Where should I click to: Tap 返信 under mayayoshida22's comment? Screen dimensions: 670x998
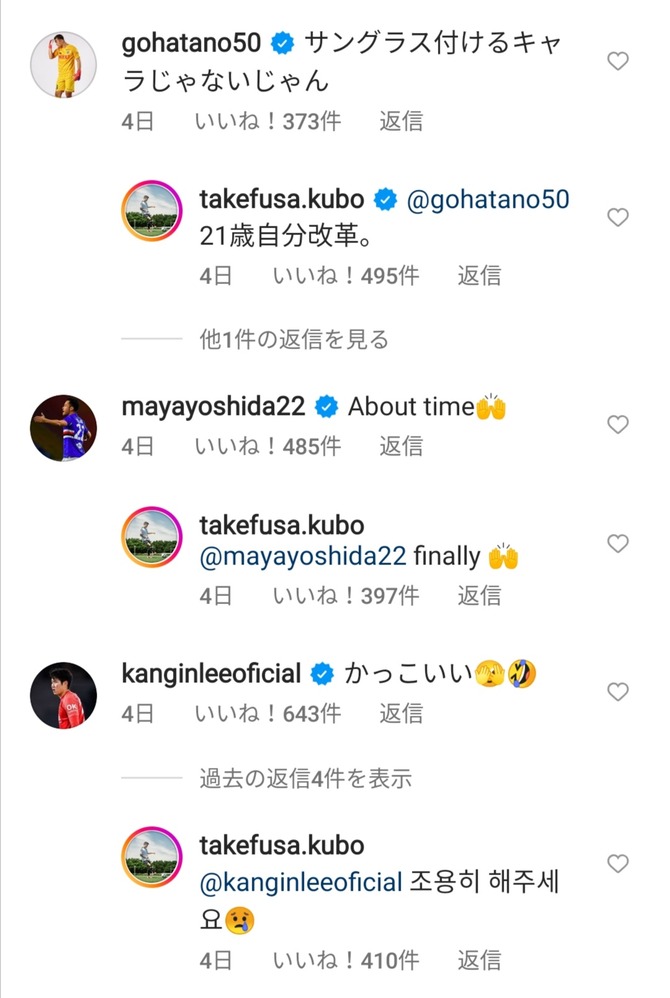(x=401, y=446)
